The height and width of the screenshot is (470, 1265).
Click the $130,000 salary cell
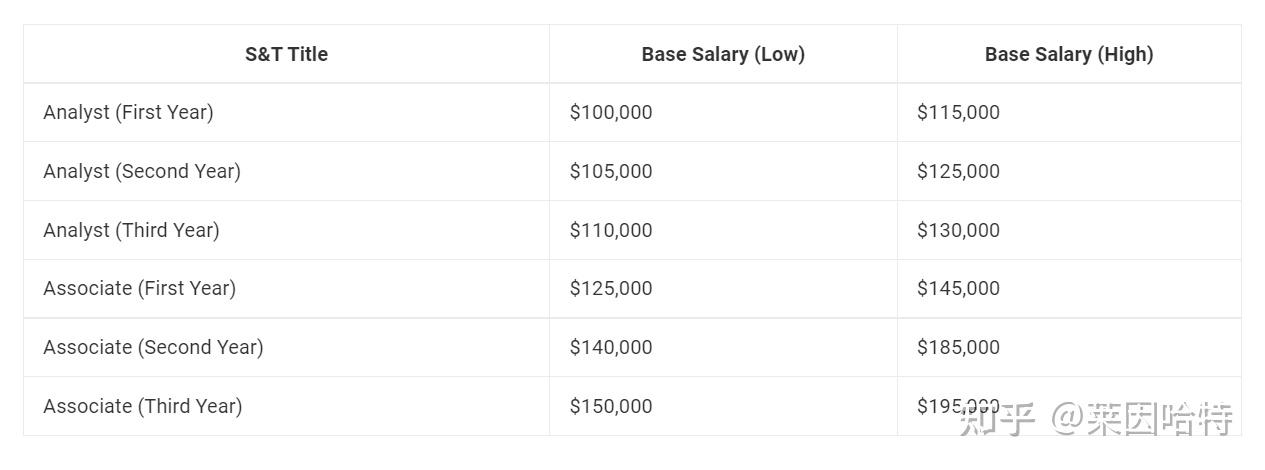tap(958, 230)
